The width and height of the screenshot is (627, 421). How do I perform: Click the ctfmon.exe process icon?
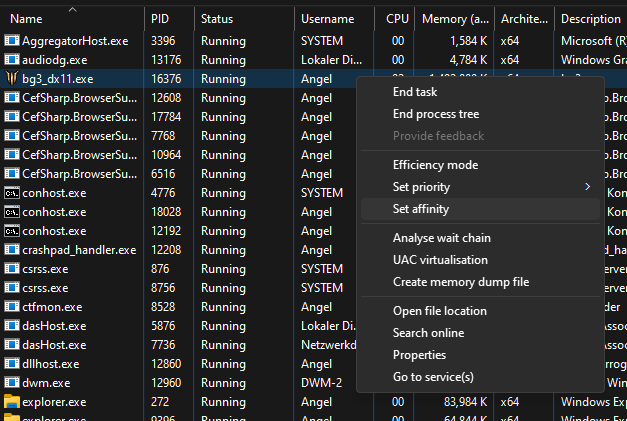coord(11,307)
